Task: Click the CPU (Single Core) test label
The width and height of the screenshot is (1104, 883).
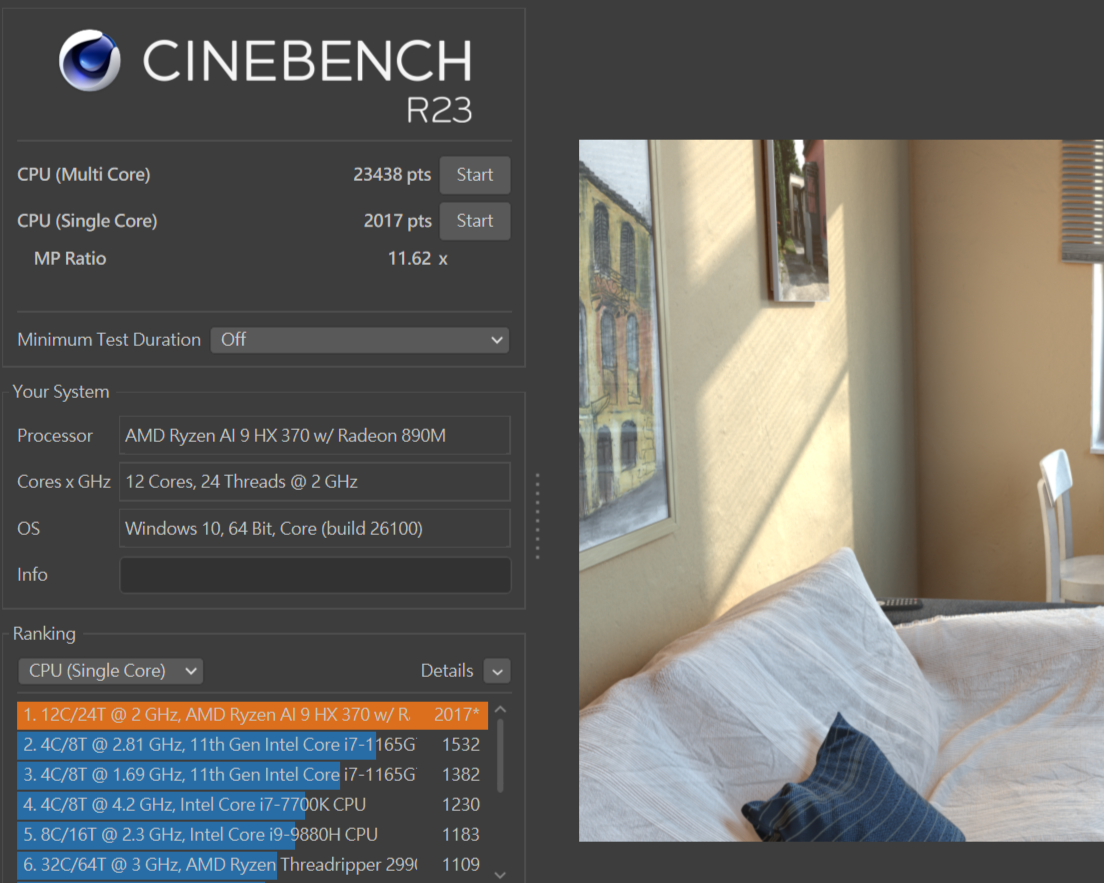Action: (87, 221)
